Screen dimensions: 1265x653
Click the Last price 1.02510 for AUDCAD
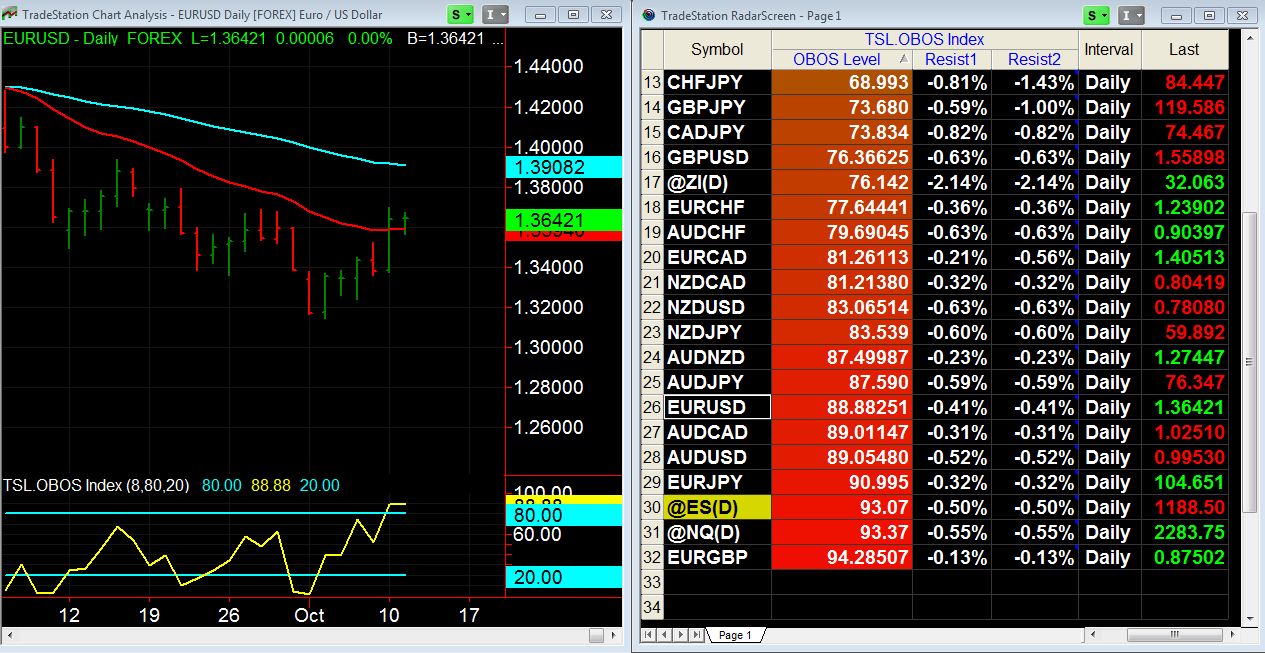(x=1184, y=432)
